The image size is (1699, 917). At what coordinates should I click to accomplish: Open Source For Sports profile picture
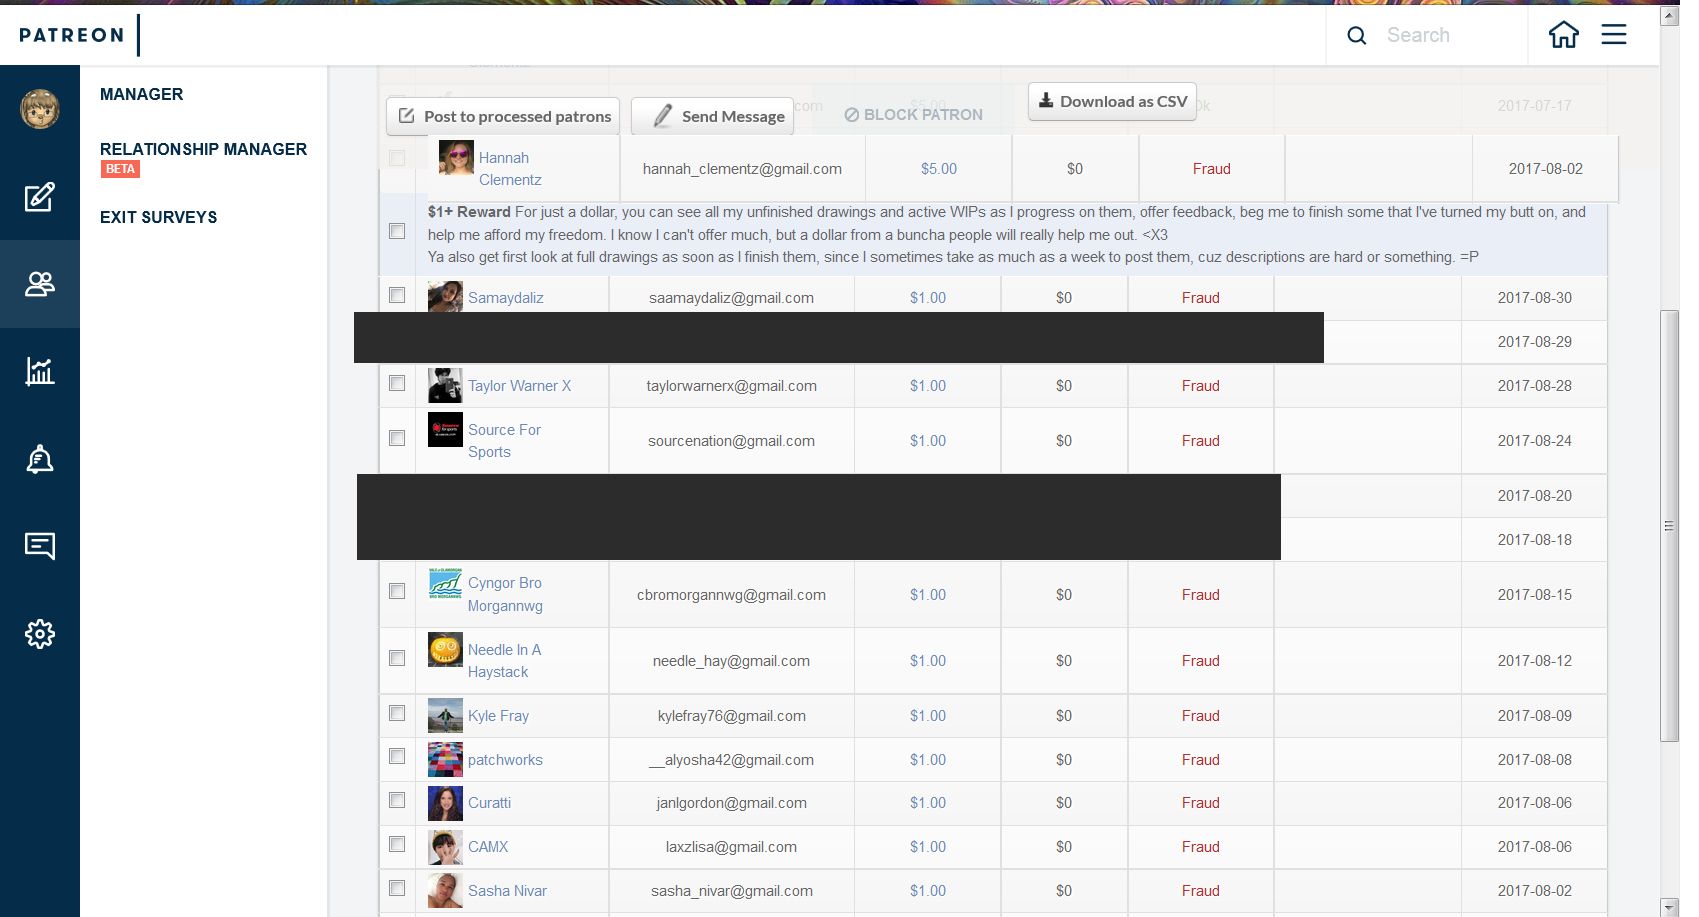445,429
